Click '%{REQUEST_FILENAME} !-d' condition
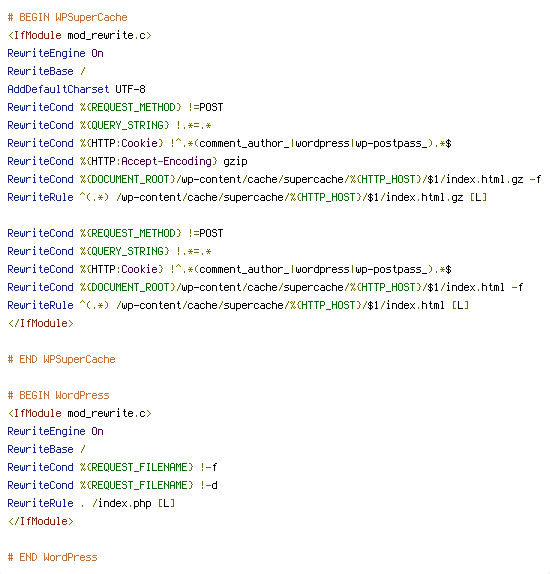This screenshot has width=550, height=574. (149, 485)
